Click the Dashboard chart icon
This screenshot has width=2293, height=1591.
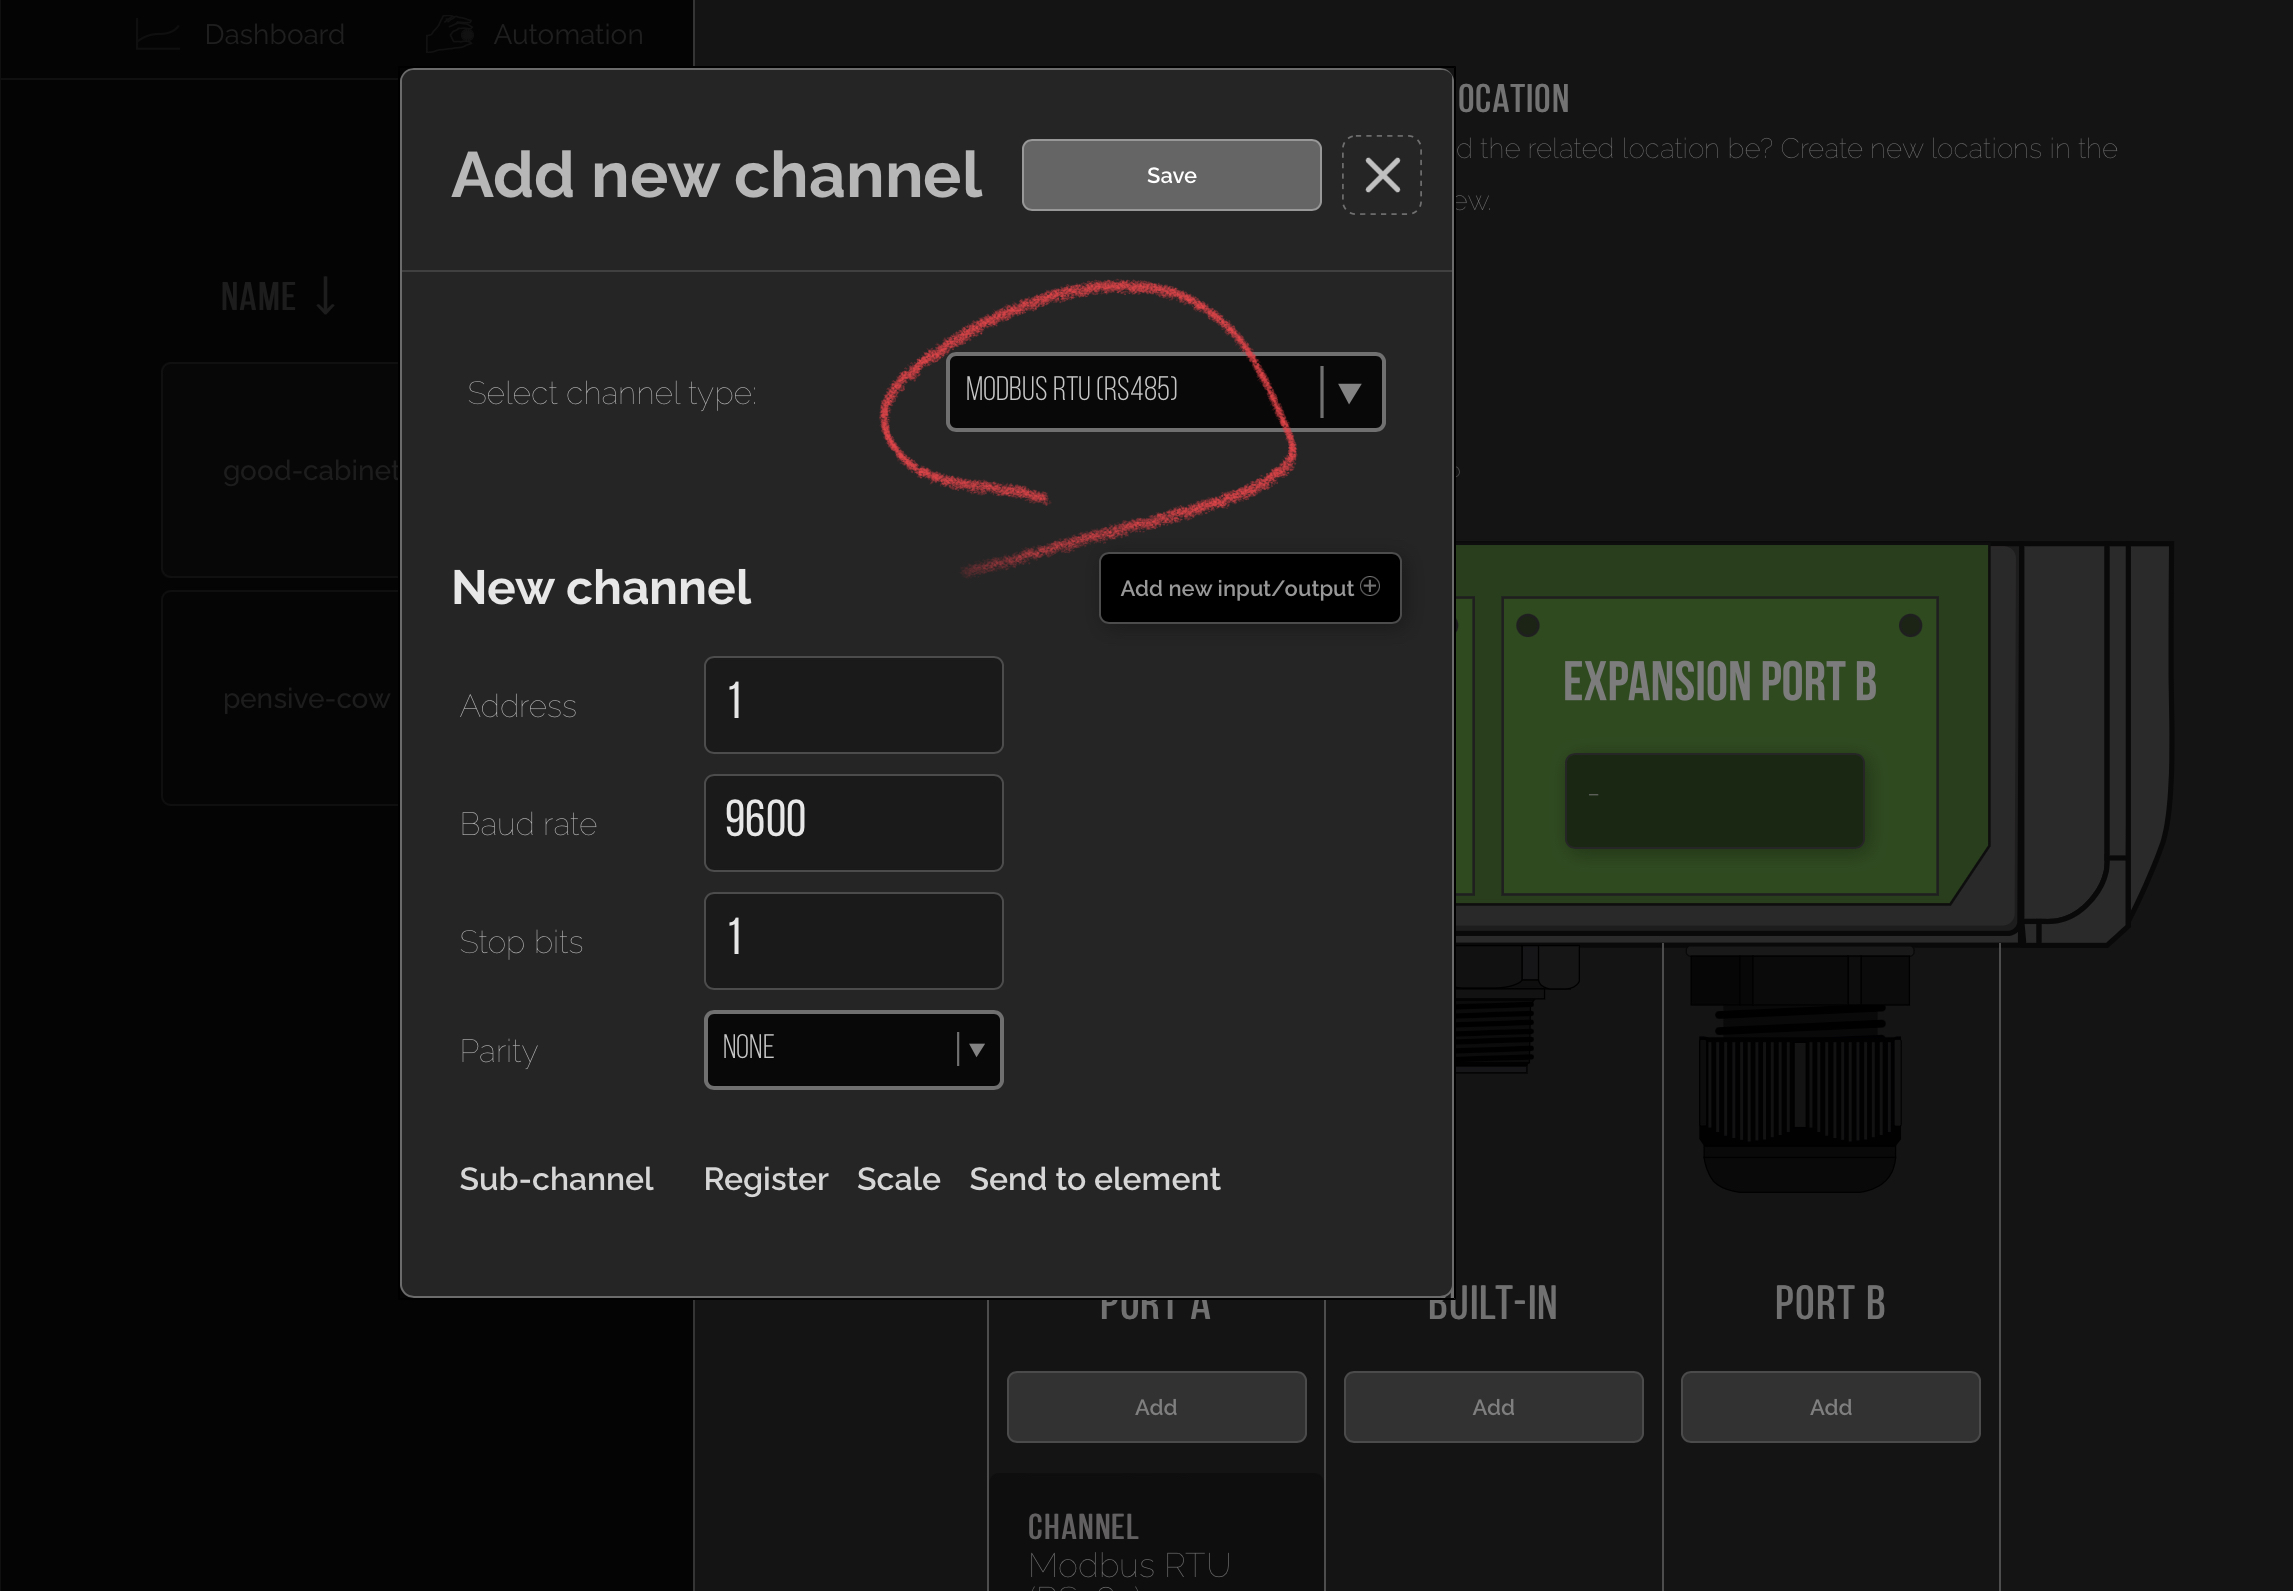[x=157, y=34]
